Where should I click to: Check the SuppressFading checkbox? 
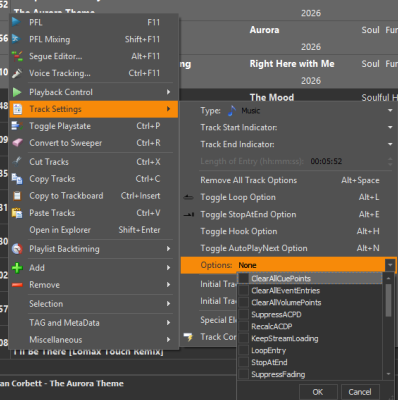pyautogui.click(x=244, y=374)
